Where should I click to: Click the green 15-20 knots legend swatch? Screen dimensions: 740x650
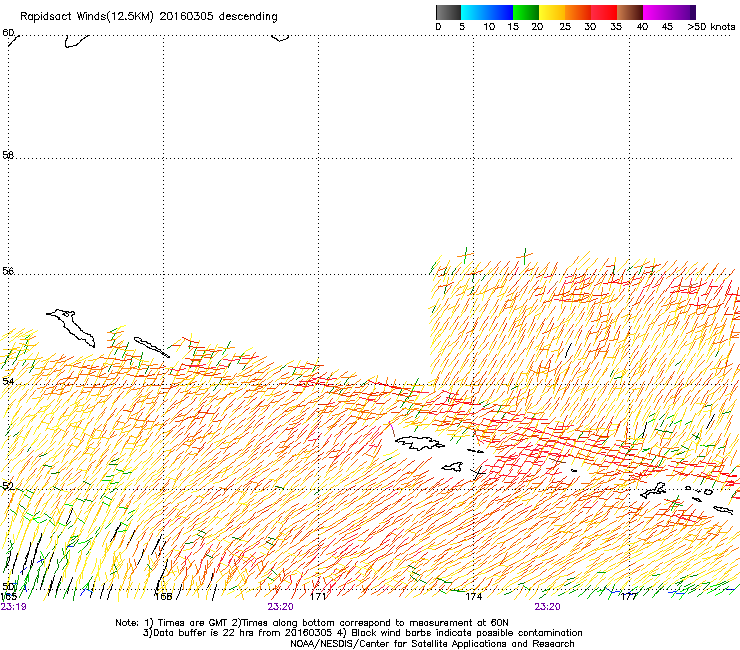click(x=526, y=12)
